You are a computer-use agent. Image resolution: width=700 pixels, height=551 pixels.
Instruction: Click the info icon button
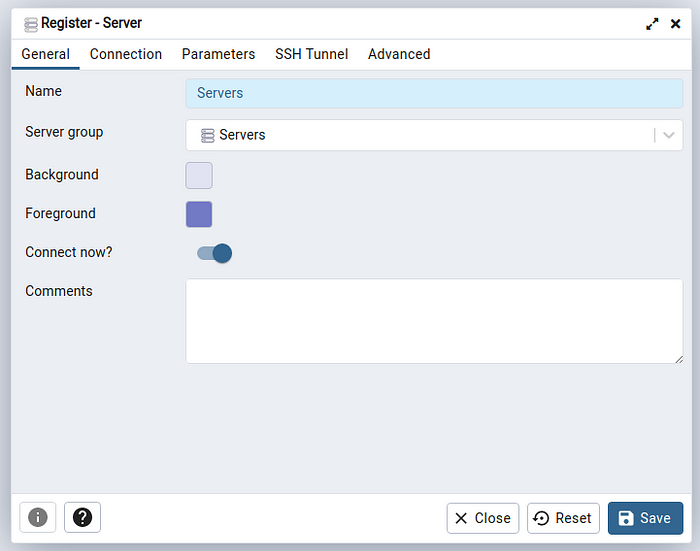coord(38,518)
